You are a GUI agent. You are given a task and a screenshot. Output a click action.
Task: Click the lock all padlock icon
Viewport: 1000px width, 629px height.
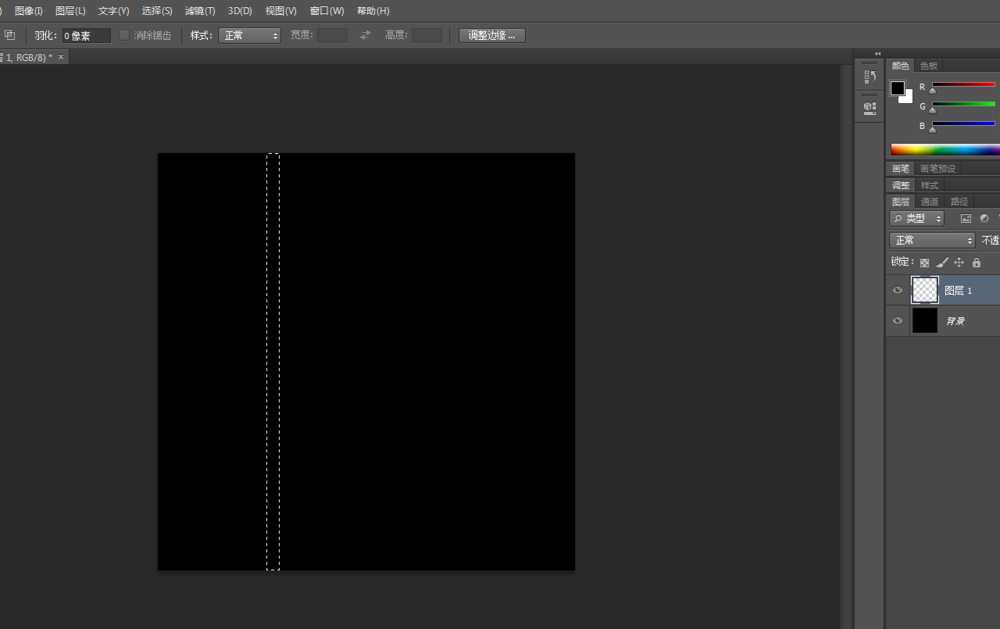pos(976,262)
